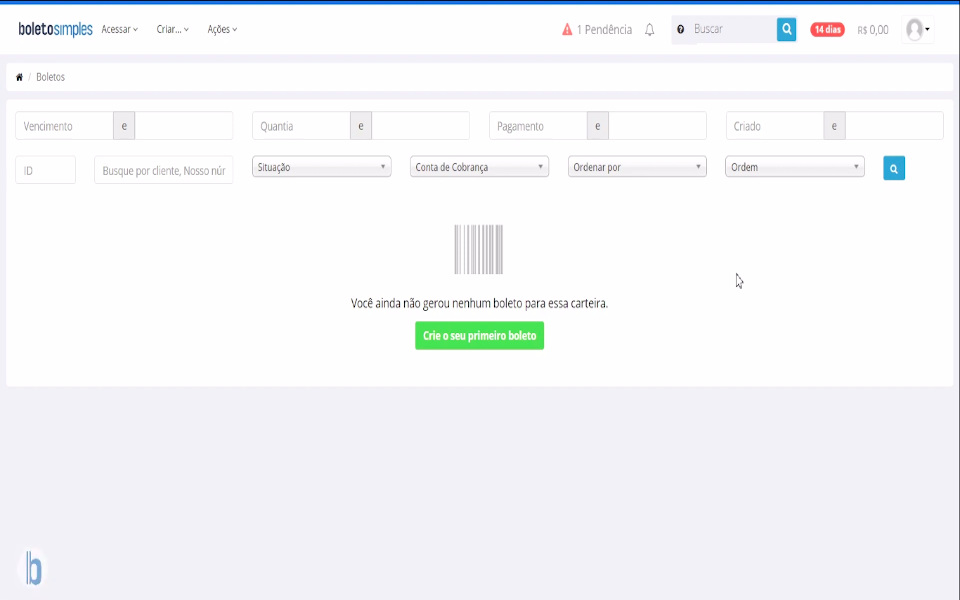Open the notifications bell icon
960x600 pixels.
coord(649,29)
